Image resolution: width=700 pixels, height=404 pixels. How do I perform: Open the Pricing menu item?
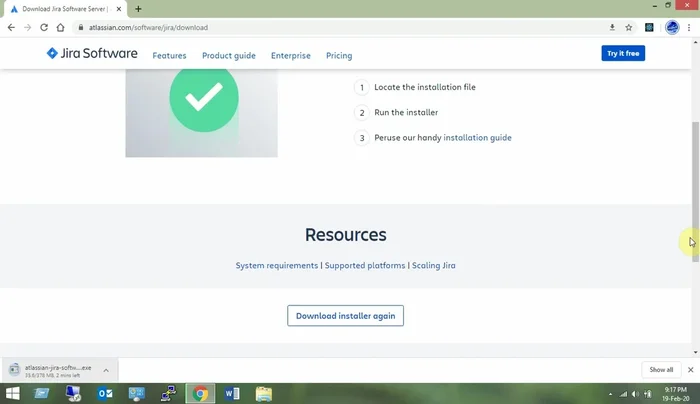click(x=339, y=55)
